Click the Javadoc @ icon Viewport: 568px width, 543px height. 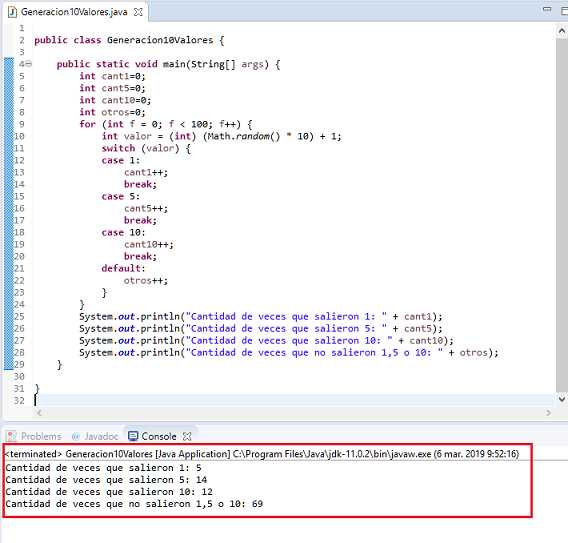[x=76, y=436]
